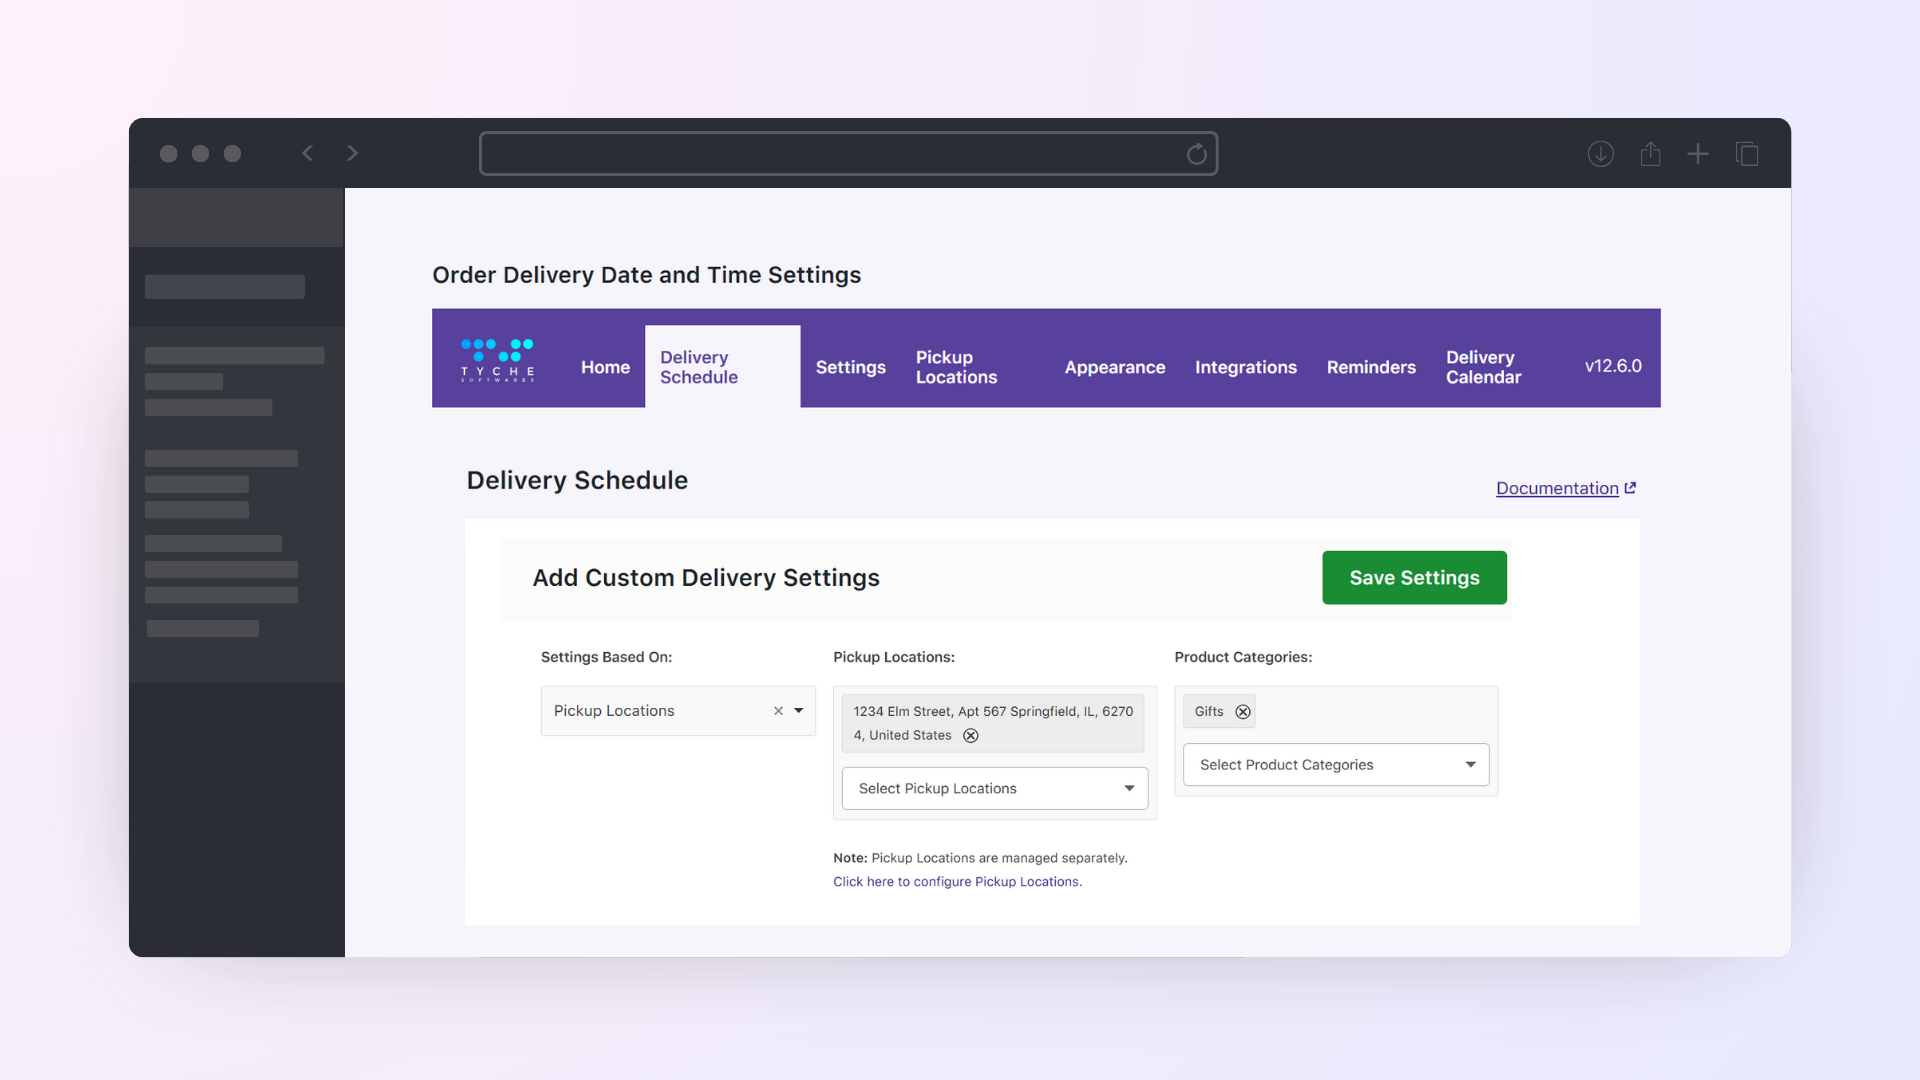Expand the Settings Based On dropdown
This screenshot has width=1920, height=1080.
799,711
